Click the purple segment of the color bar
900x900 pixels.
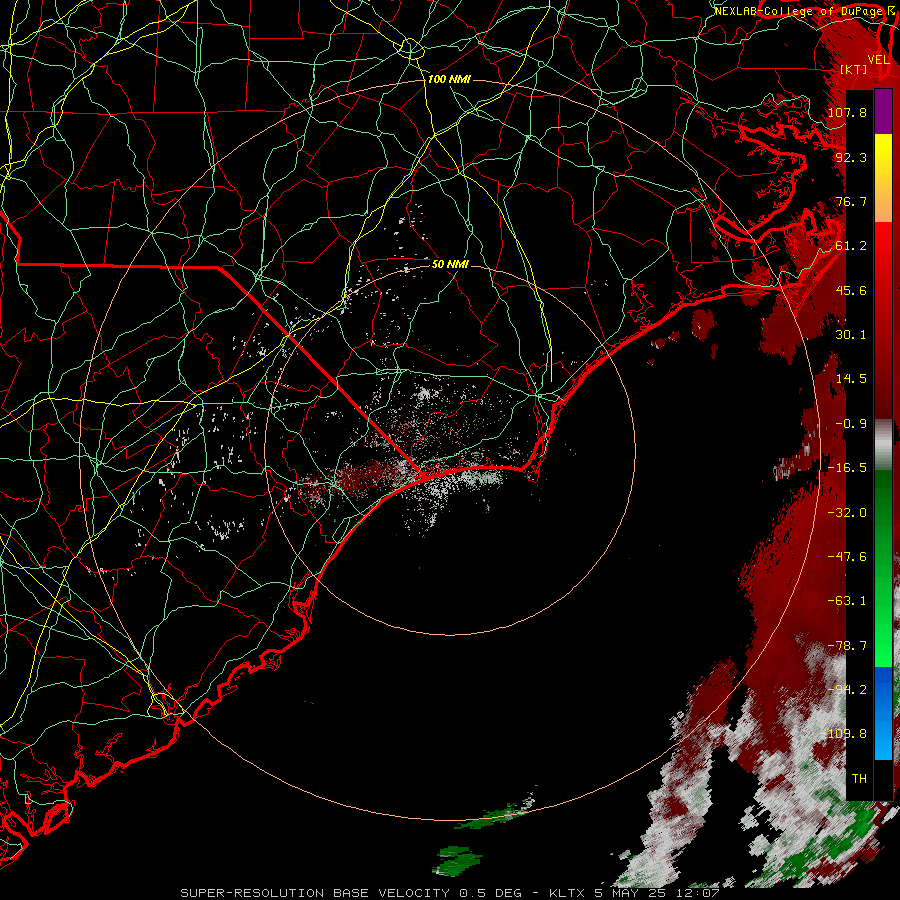883,111
